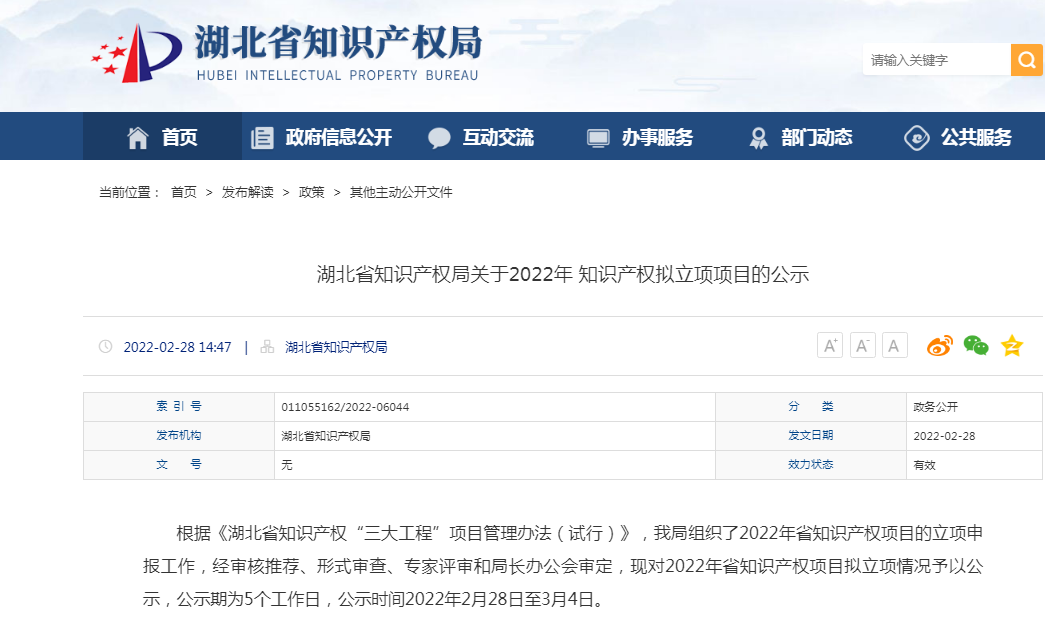Screen dimensions: 1045x627
Task: Share article to QQ Zone star icon
Action: pyautogui.click(x=1012, y=346)
